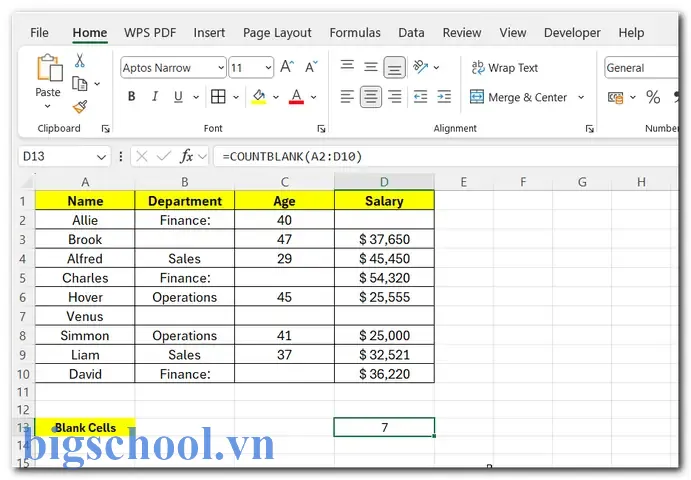Click the Percent Style icon
Screen dimensions: 691x480
tap(653, 97)
